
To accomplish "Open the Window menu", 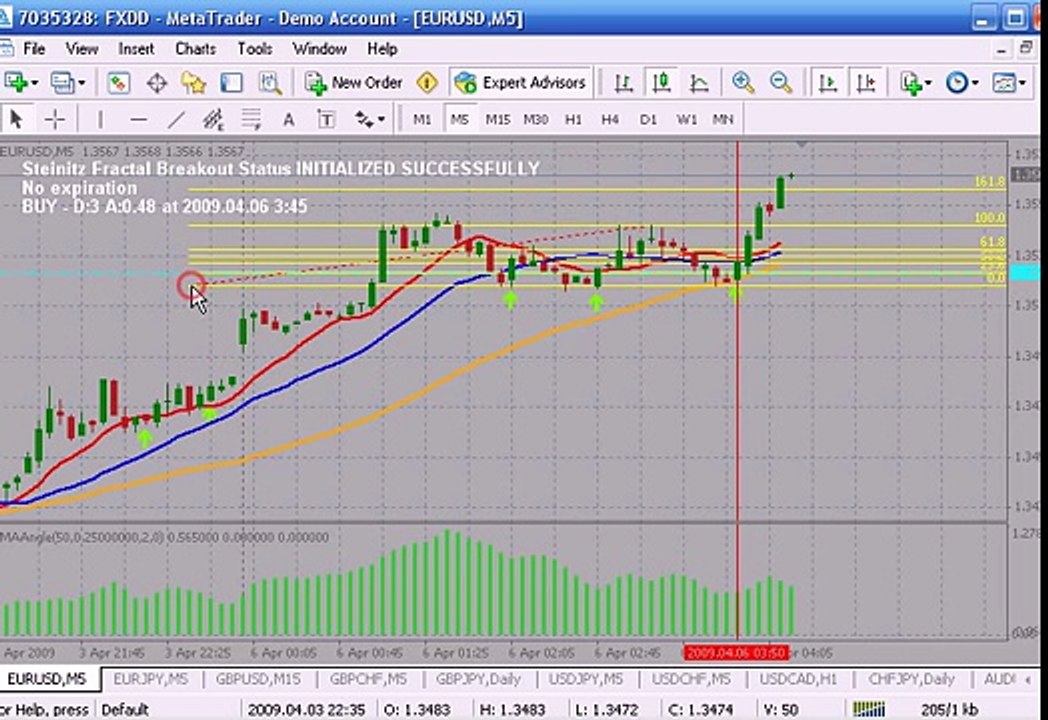I will coord(319,49).
